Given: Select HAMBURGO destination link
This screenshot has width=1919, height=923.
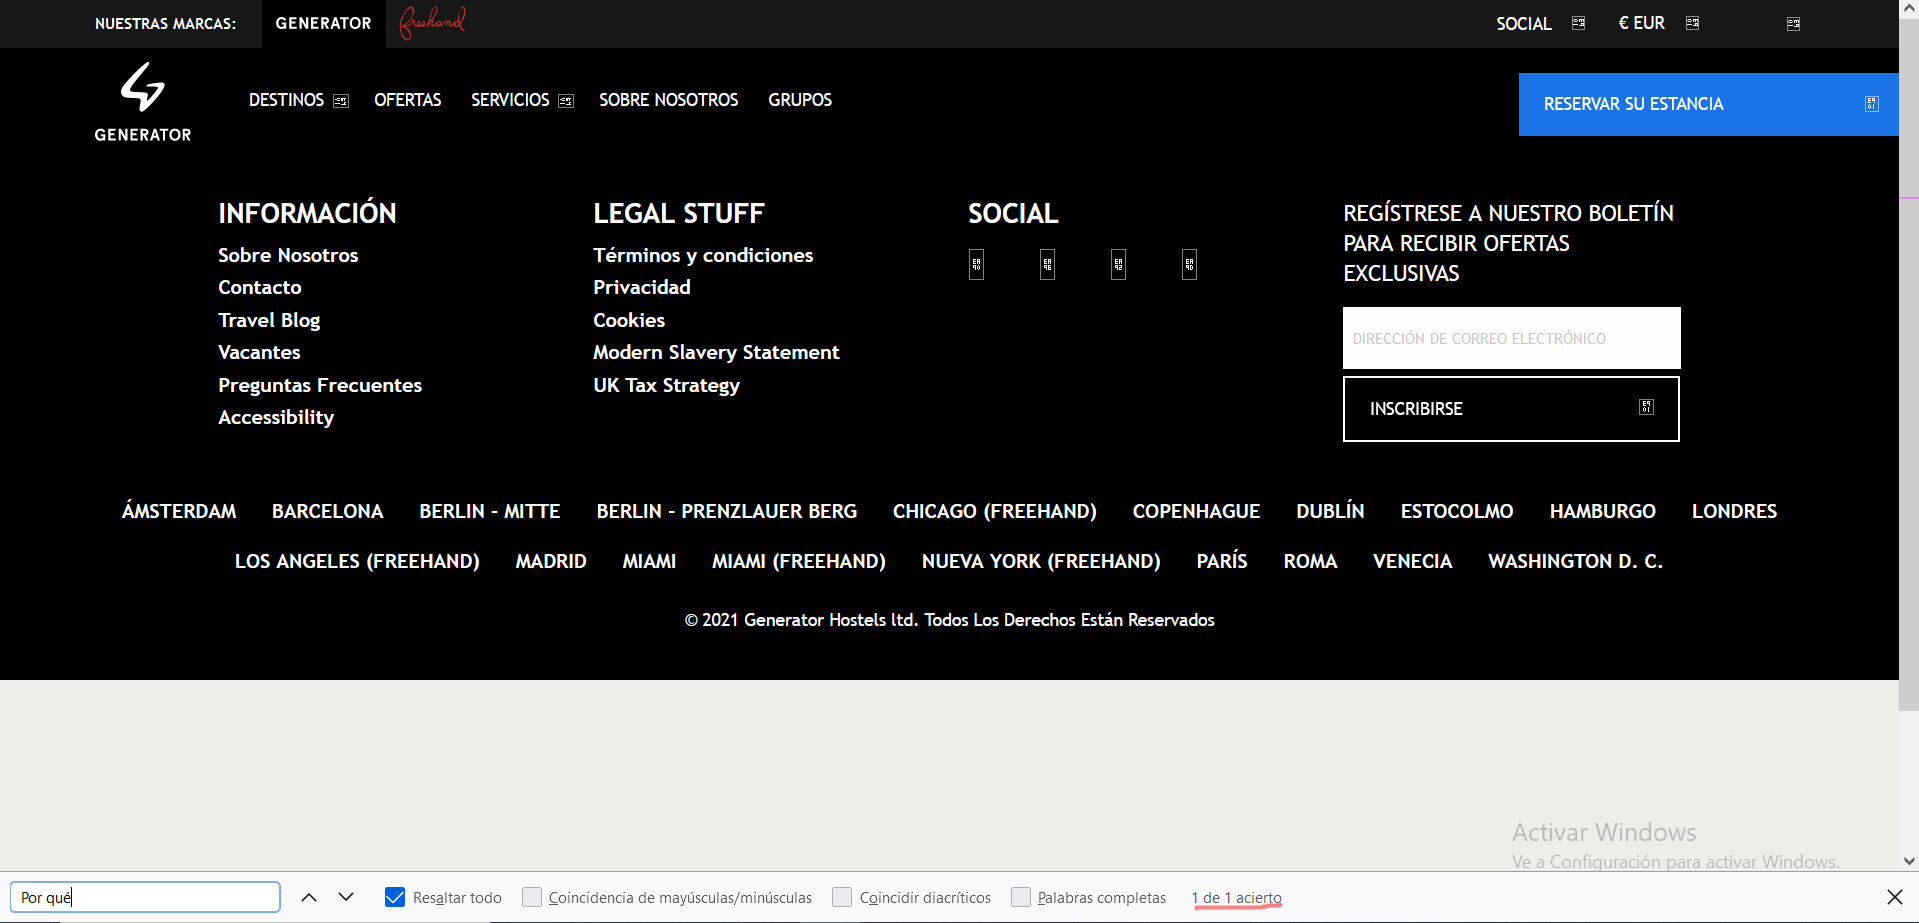Looking at the screenshot, I should coord(1603,511).
